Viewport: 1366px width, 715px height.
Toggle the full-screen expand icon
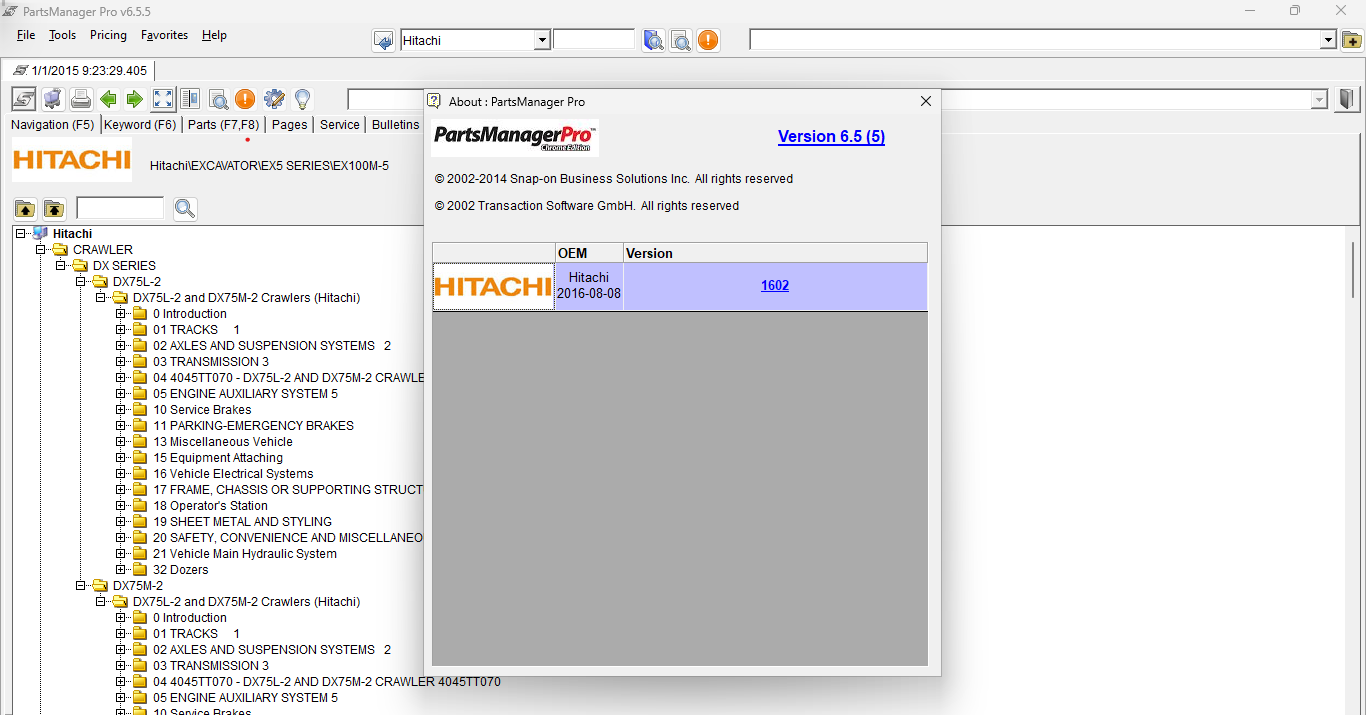(163, 99)
